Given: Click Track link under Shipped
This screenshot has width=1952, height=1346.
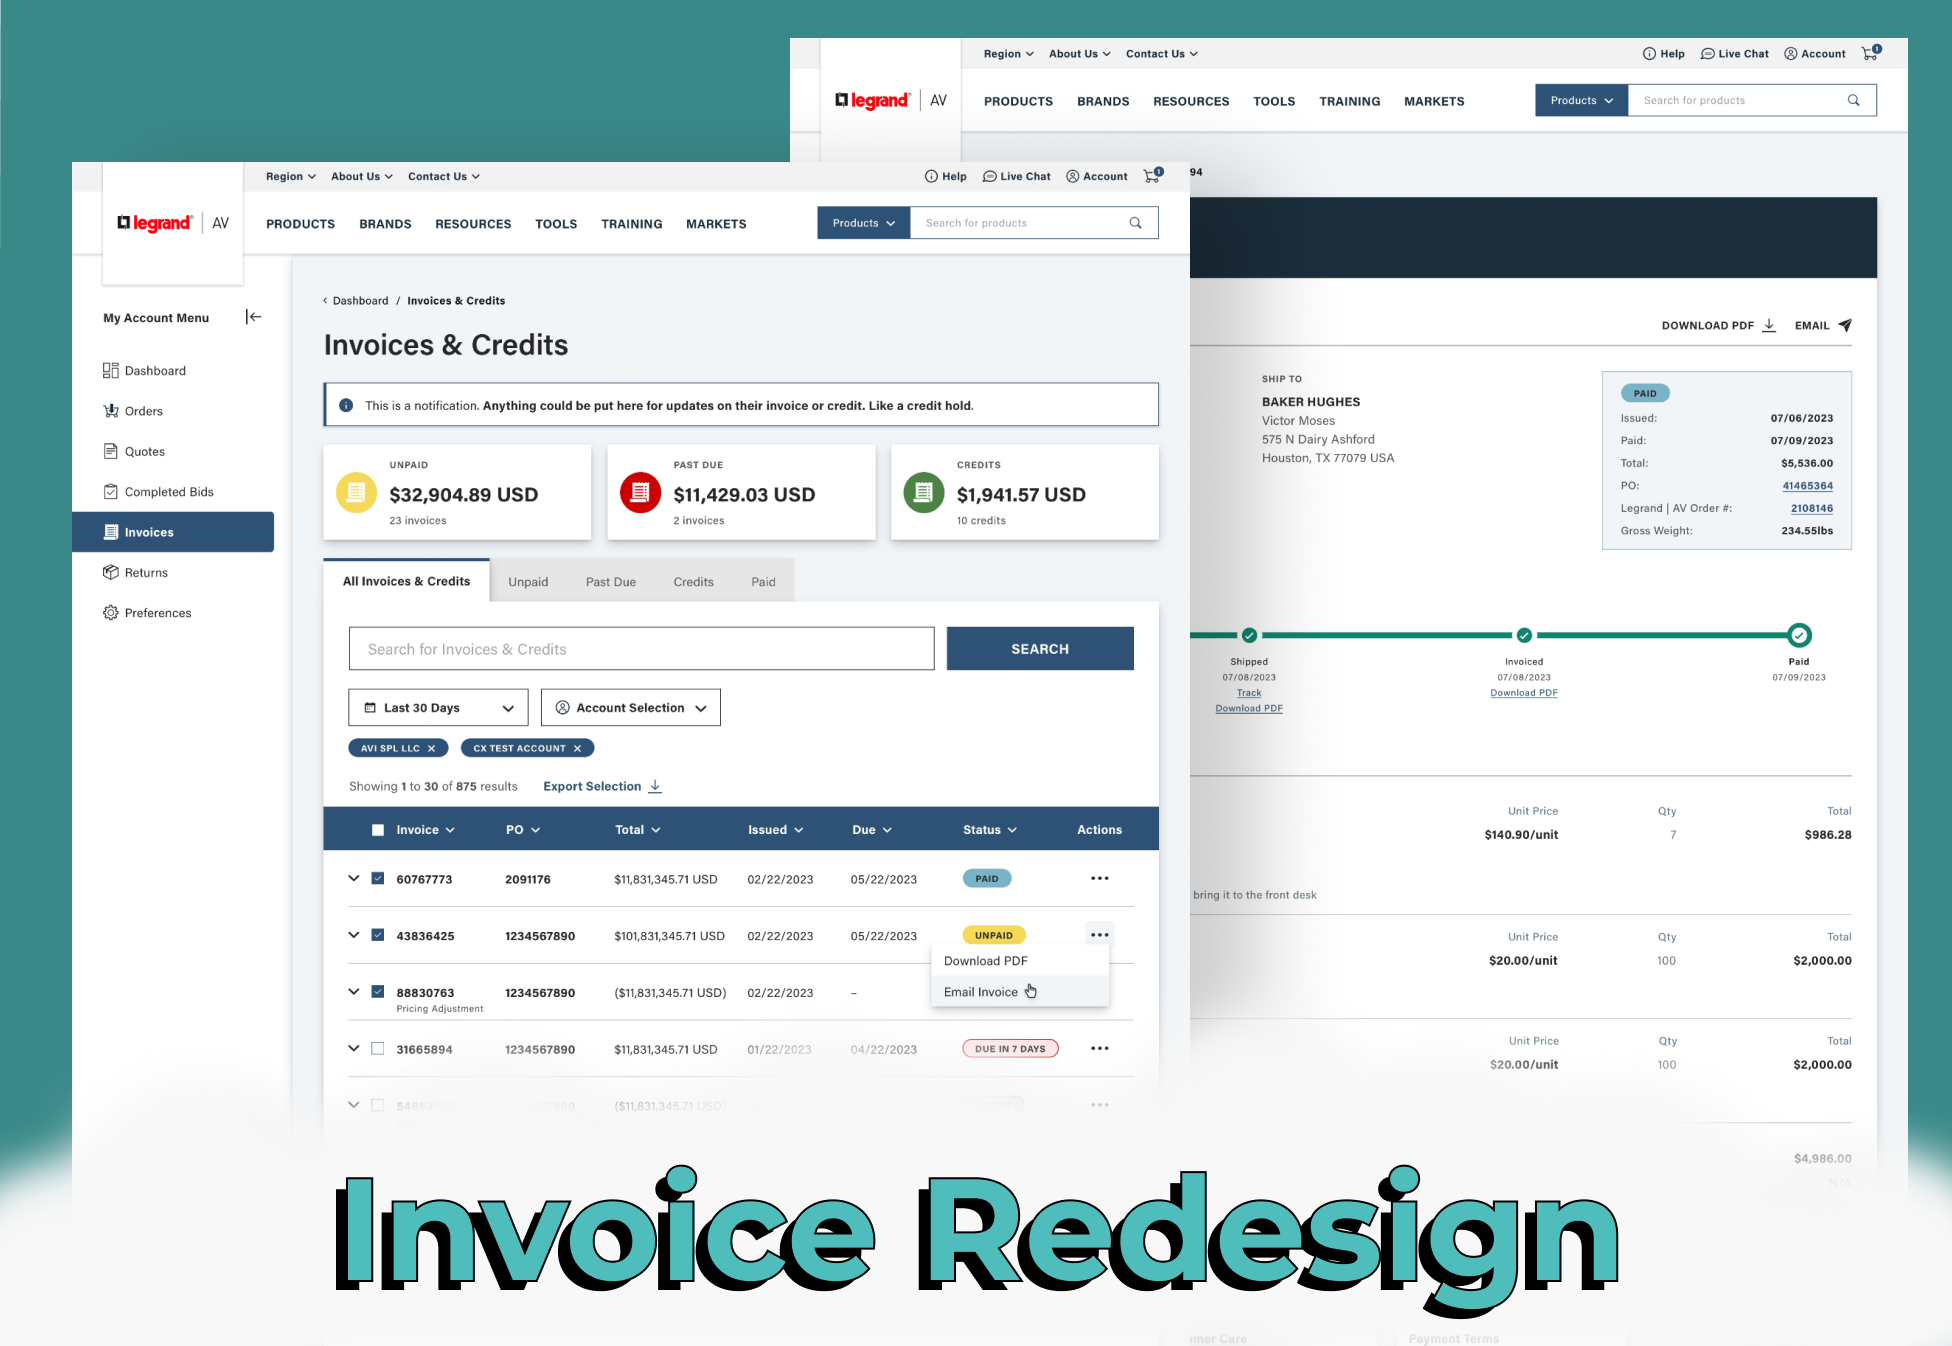Looking at the screenshot, I should [x=1249, y=693].
